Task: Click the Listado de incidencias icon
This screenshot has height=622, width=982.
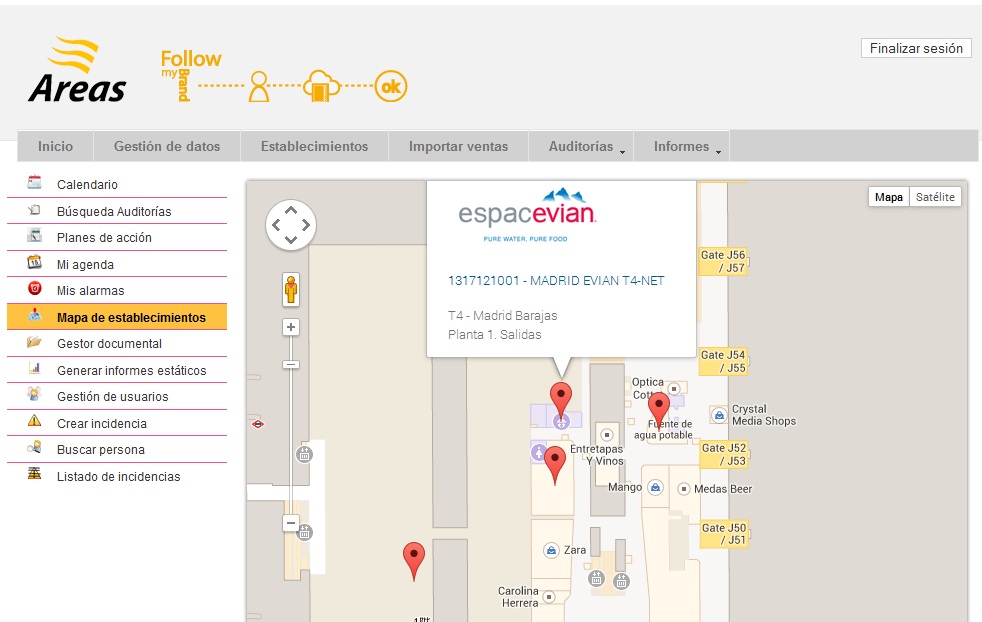Action: pos(34,474)
